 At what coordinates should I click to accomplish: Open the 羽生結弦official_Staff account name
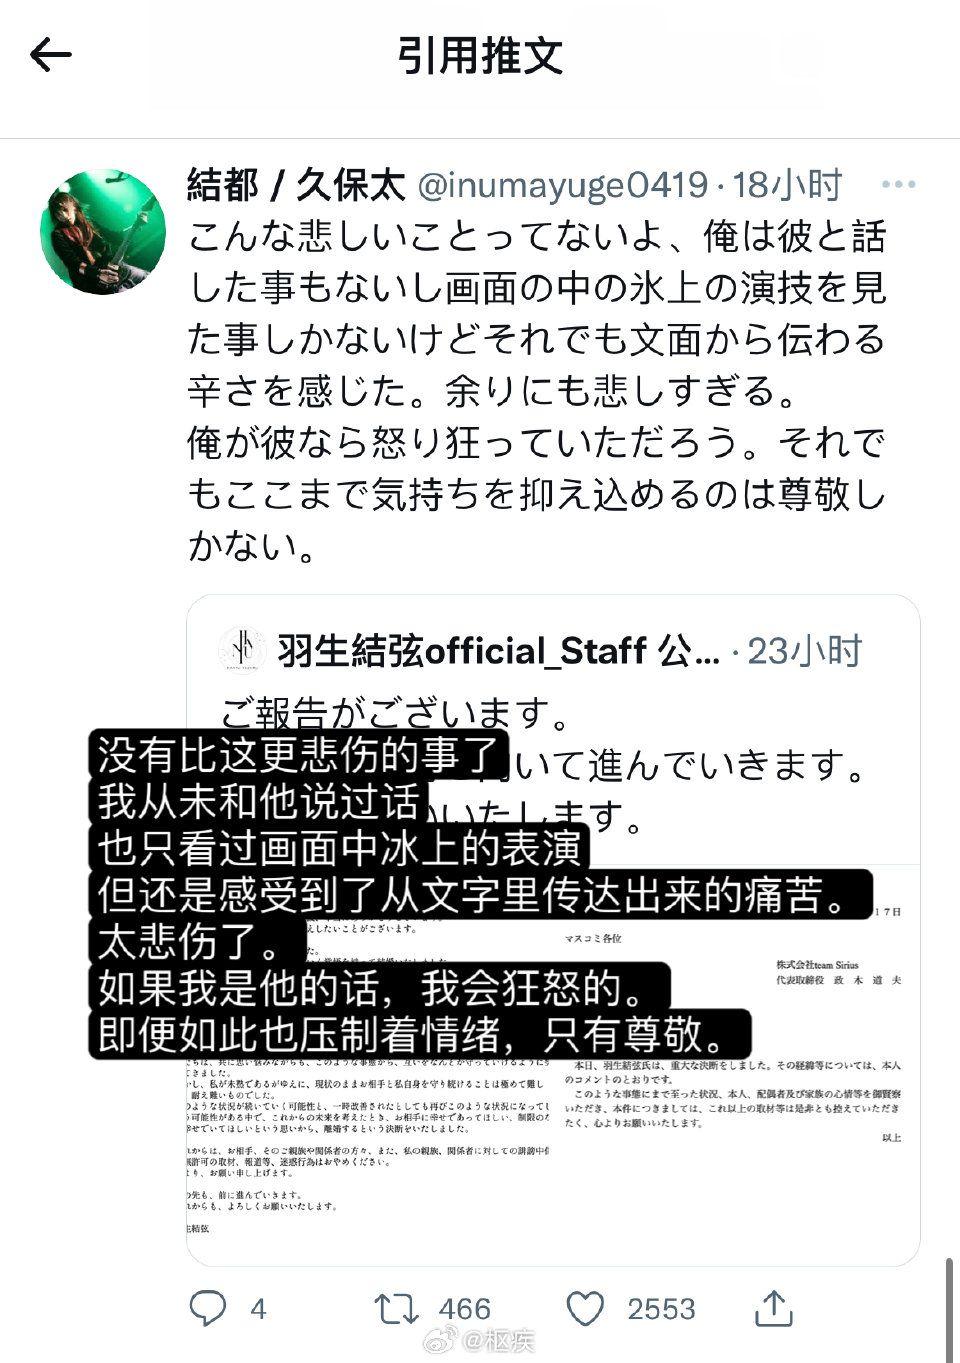point(499,651)
